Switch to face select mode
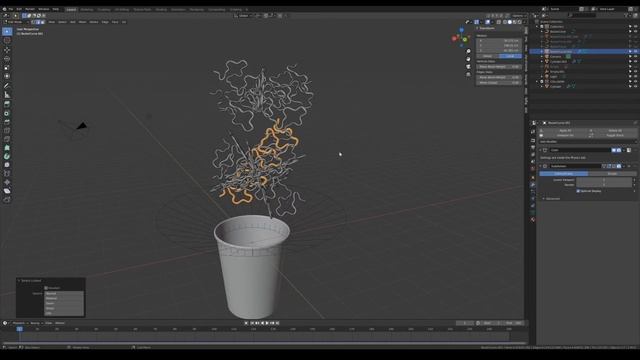The image size is (640, 360). coord(42,22)
